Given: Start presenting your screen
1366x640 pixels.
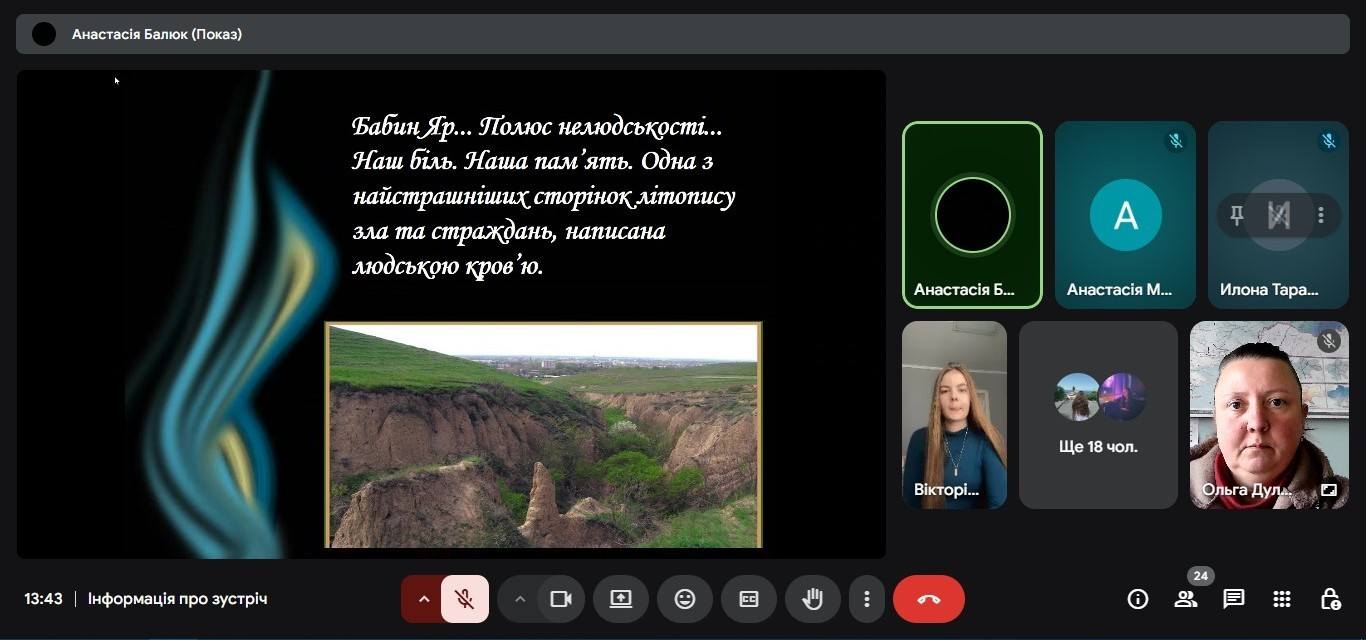Looking at the screenshot, I should (620, 599).
